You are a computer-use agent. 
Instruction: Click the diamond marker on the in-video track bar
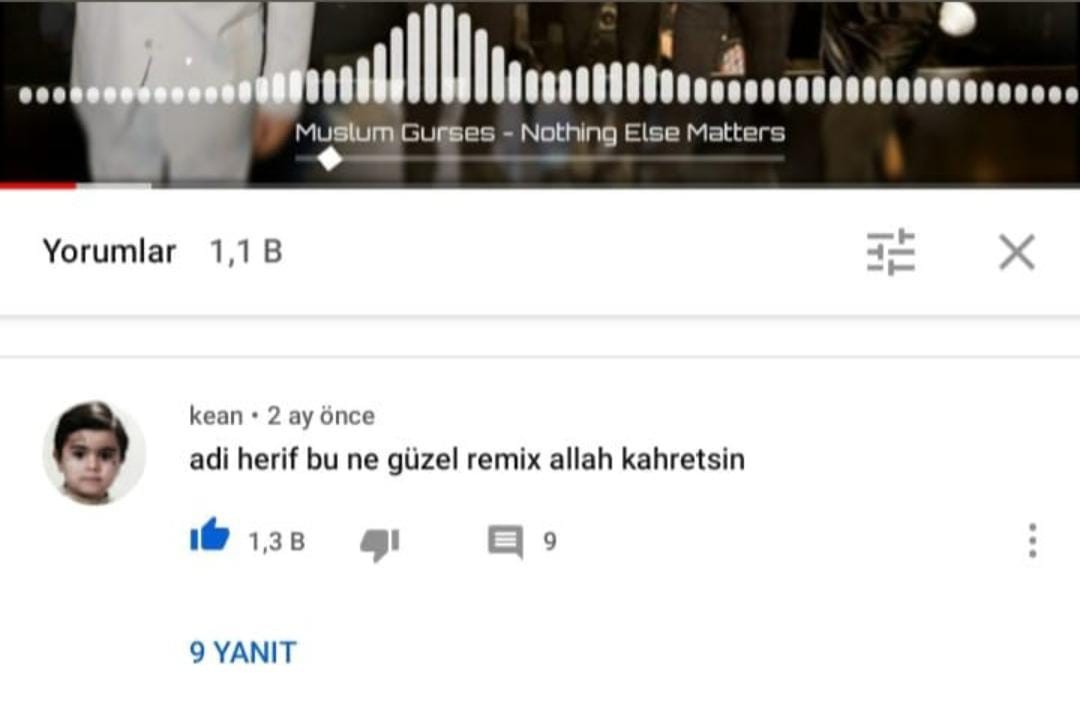[x=330, y=158]
